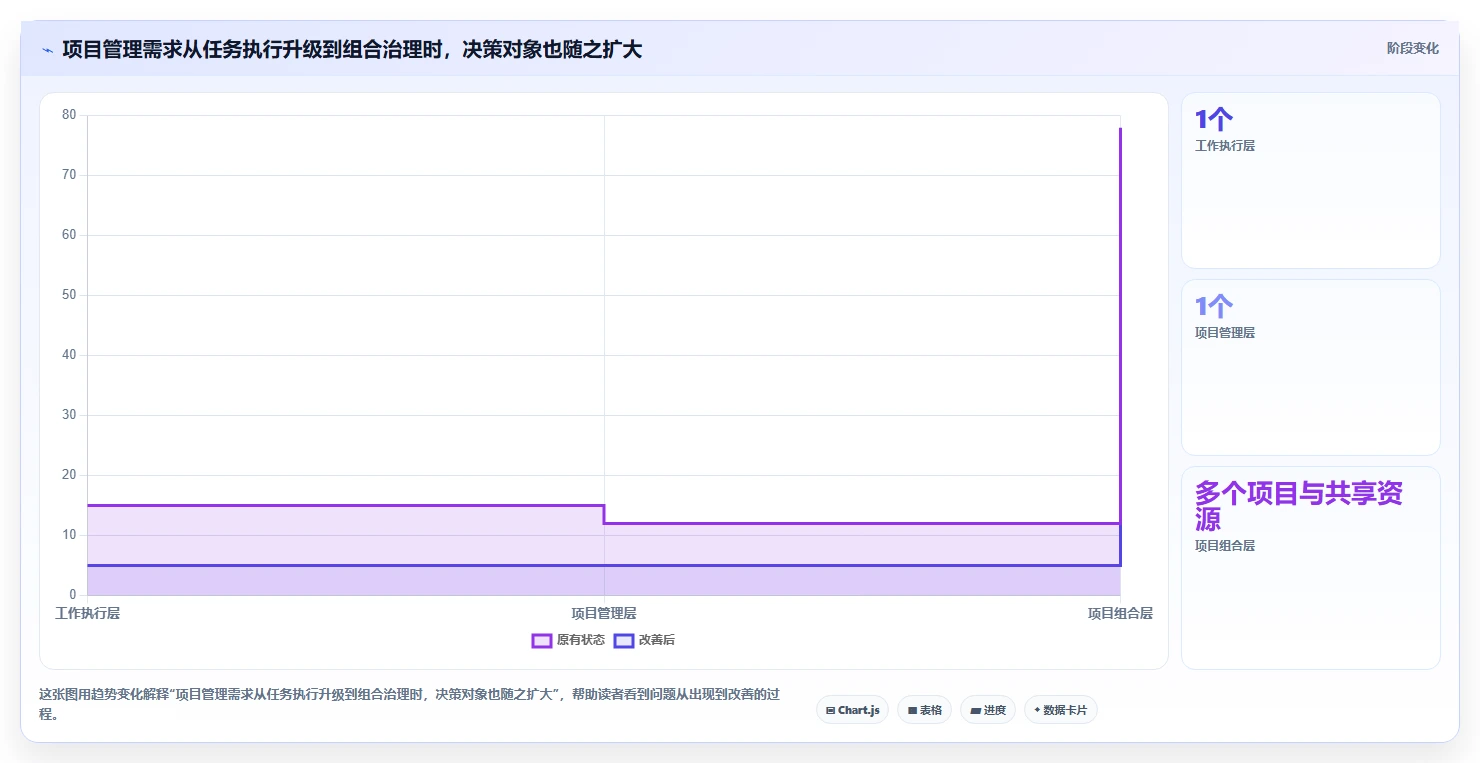Click the y-axis value 30
Viewport: 1480px width, 763px height.
(69, 415)
